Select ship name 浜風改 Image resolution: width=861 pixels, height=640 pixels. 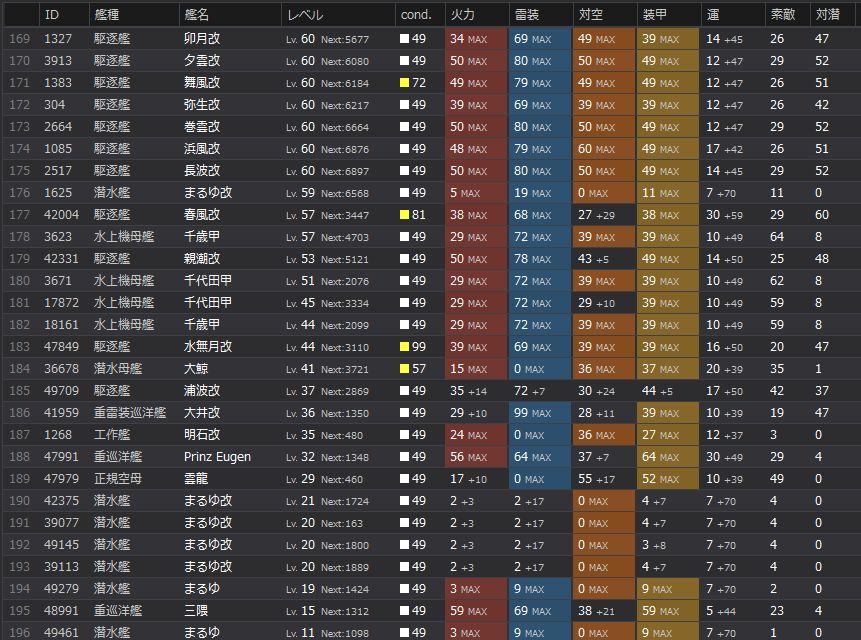click(x=202, y=149)
